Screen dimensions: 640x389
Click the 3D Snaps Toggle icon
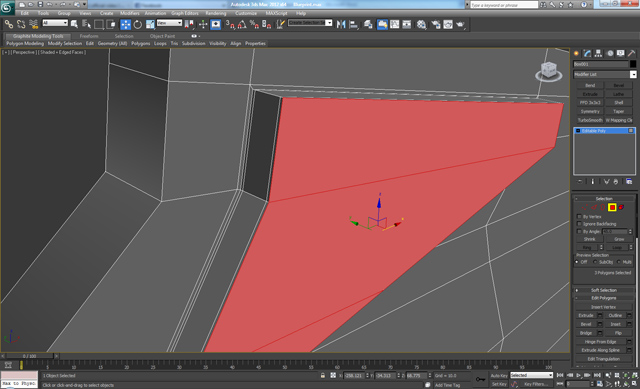pyautogui.click(x=230, y=24)
